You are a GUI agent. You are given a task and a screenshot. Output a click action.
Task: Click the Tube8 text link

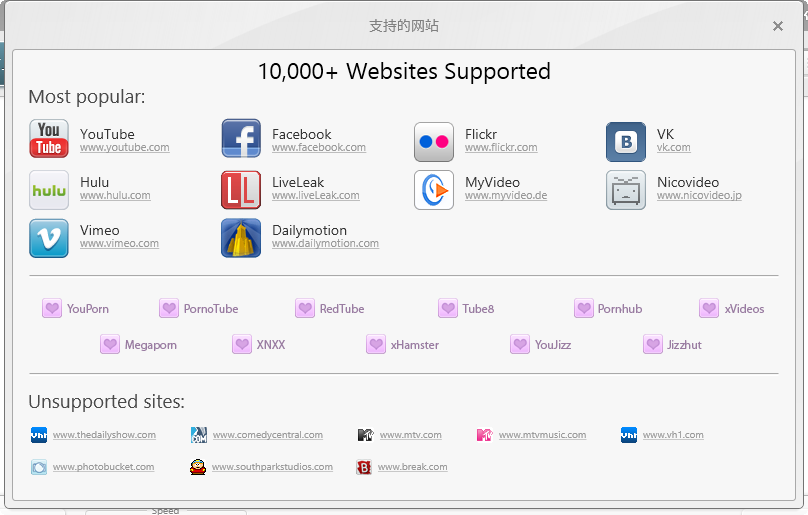pyautogui.click(x=478, y=309)
